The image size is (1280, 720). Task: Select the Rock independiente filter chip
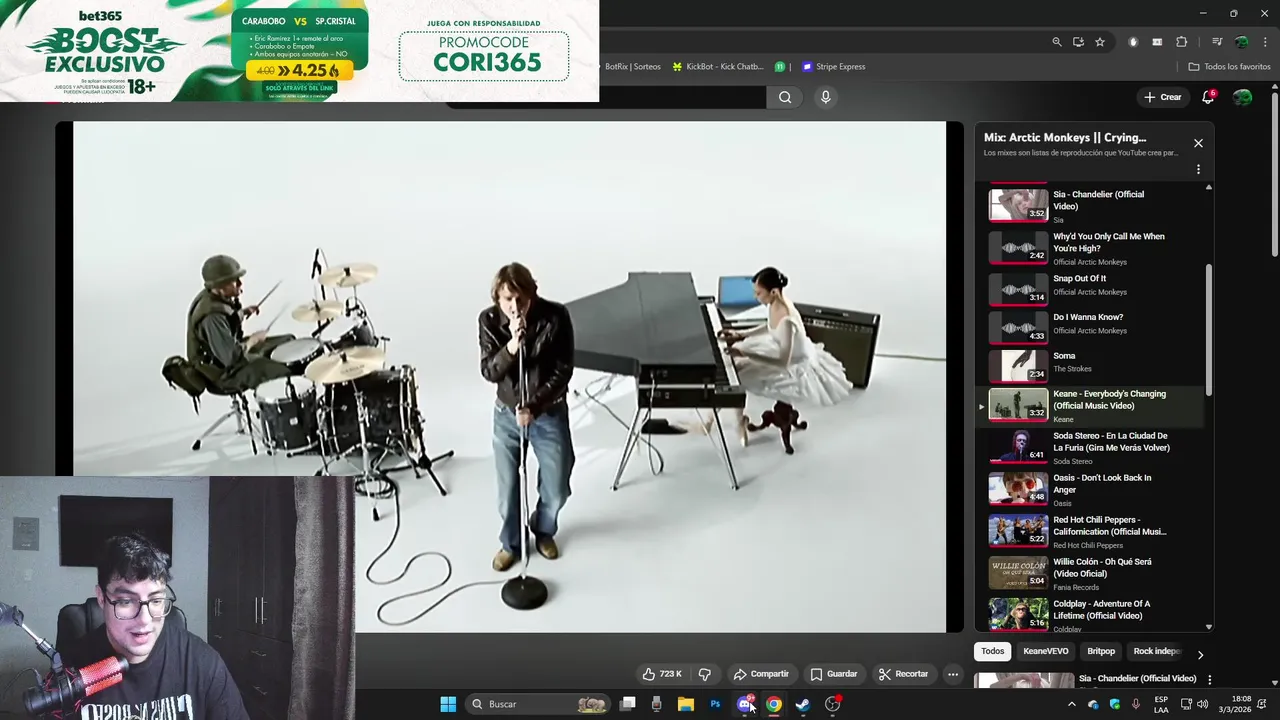pos(1157,651)
